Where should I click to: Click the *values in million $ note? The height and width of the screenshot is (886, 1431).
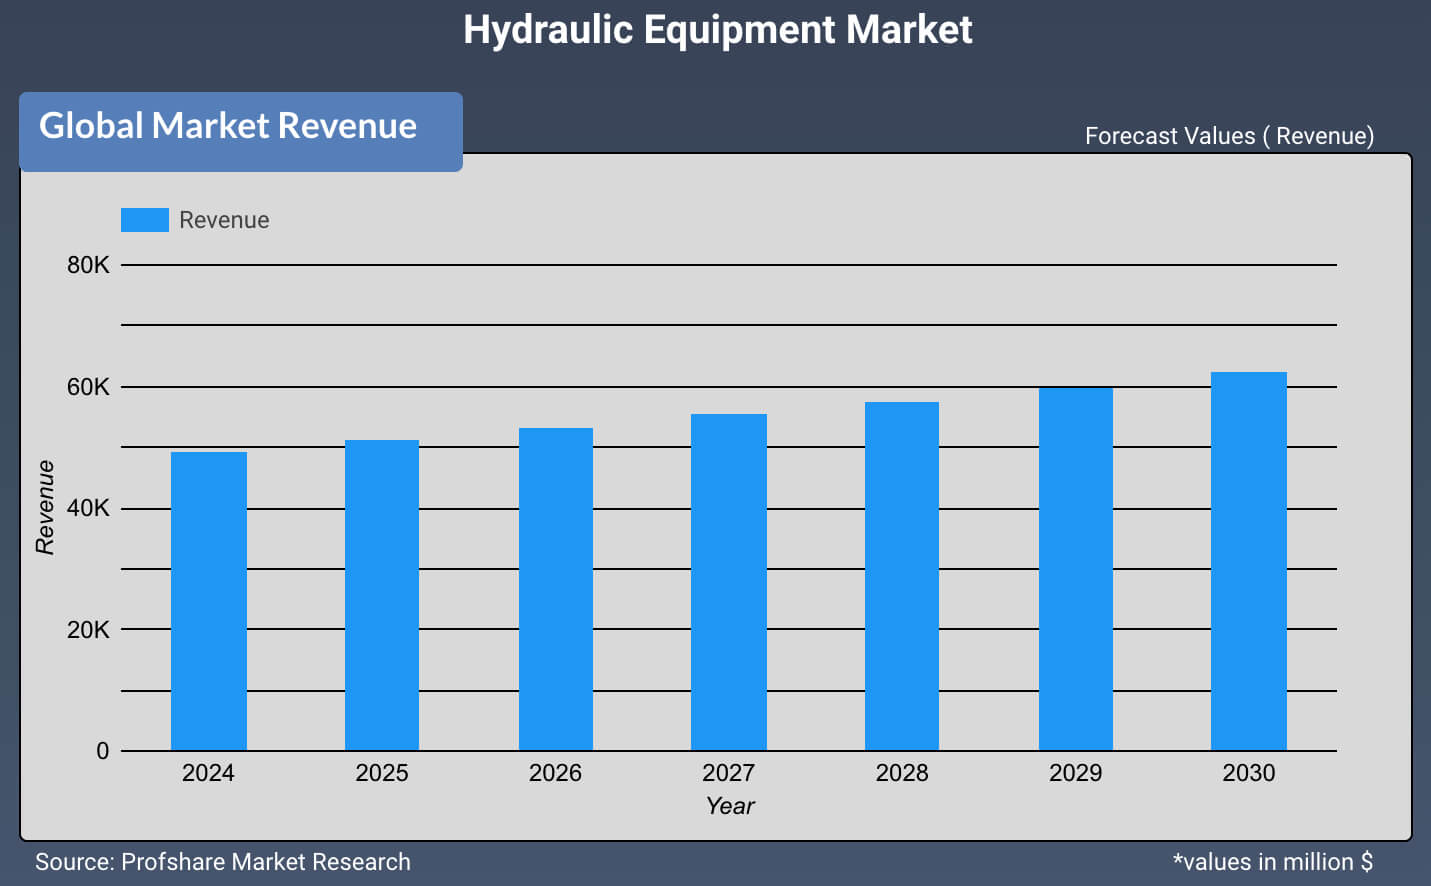tap(1273, 862)
